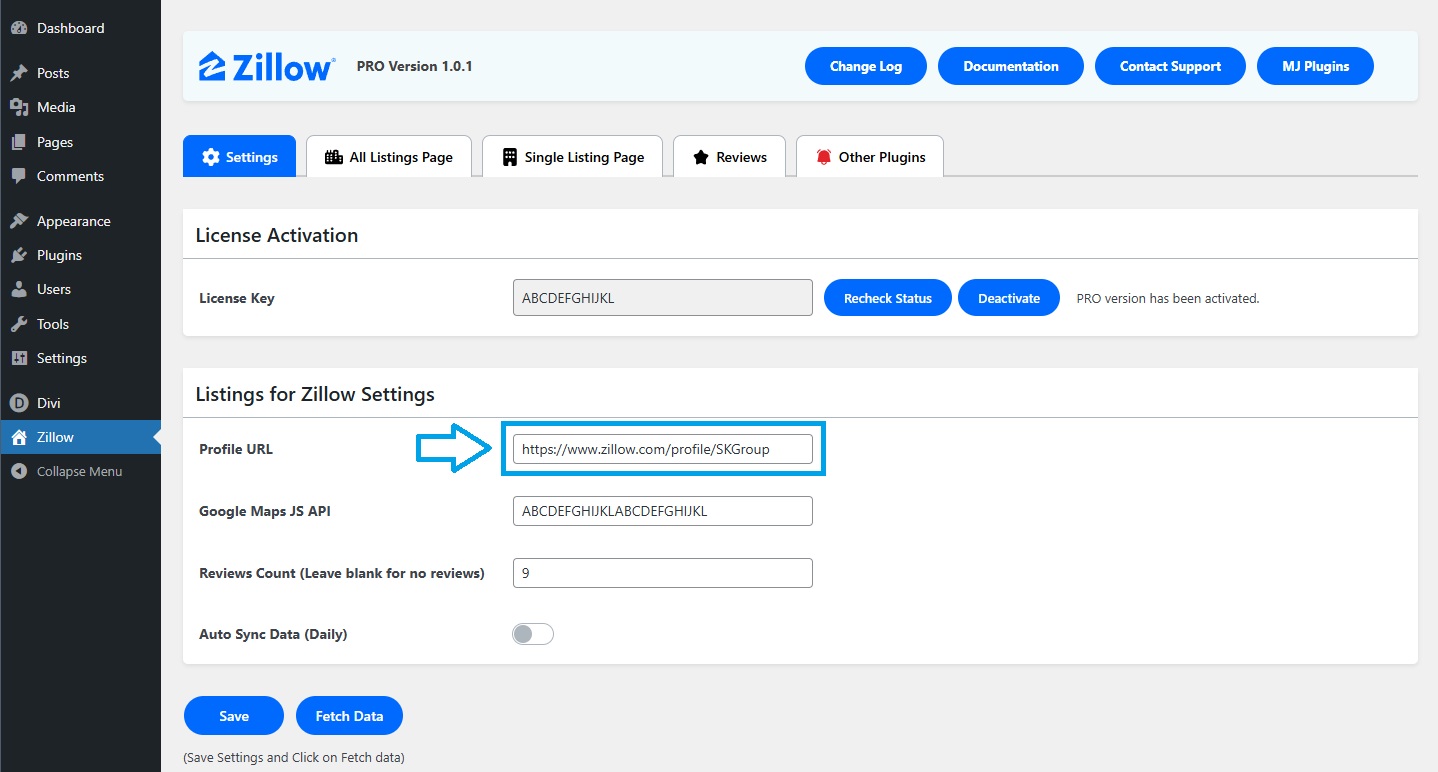Click the Collapse Menu text
1438x772 pixels.
pyautogui.click(x=80, y=471)
